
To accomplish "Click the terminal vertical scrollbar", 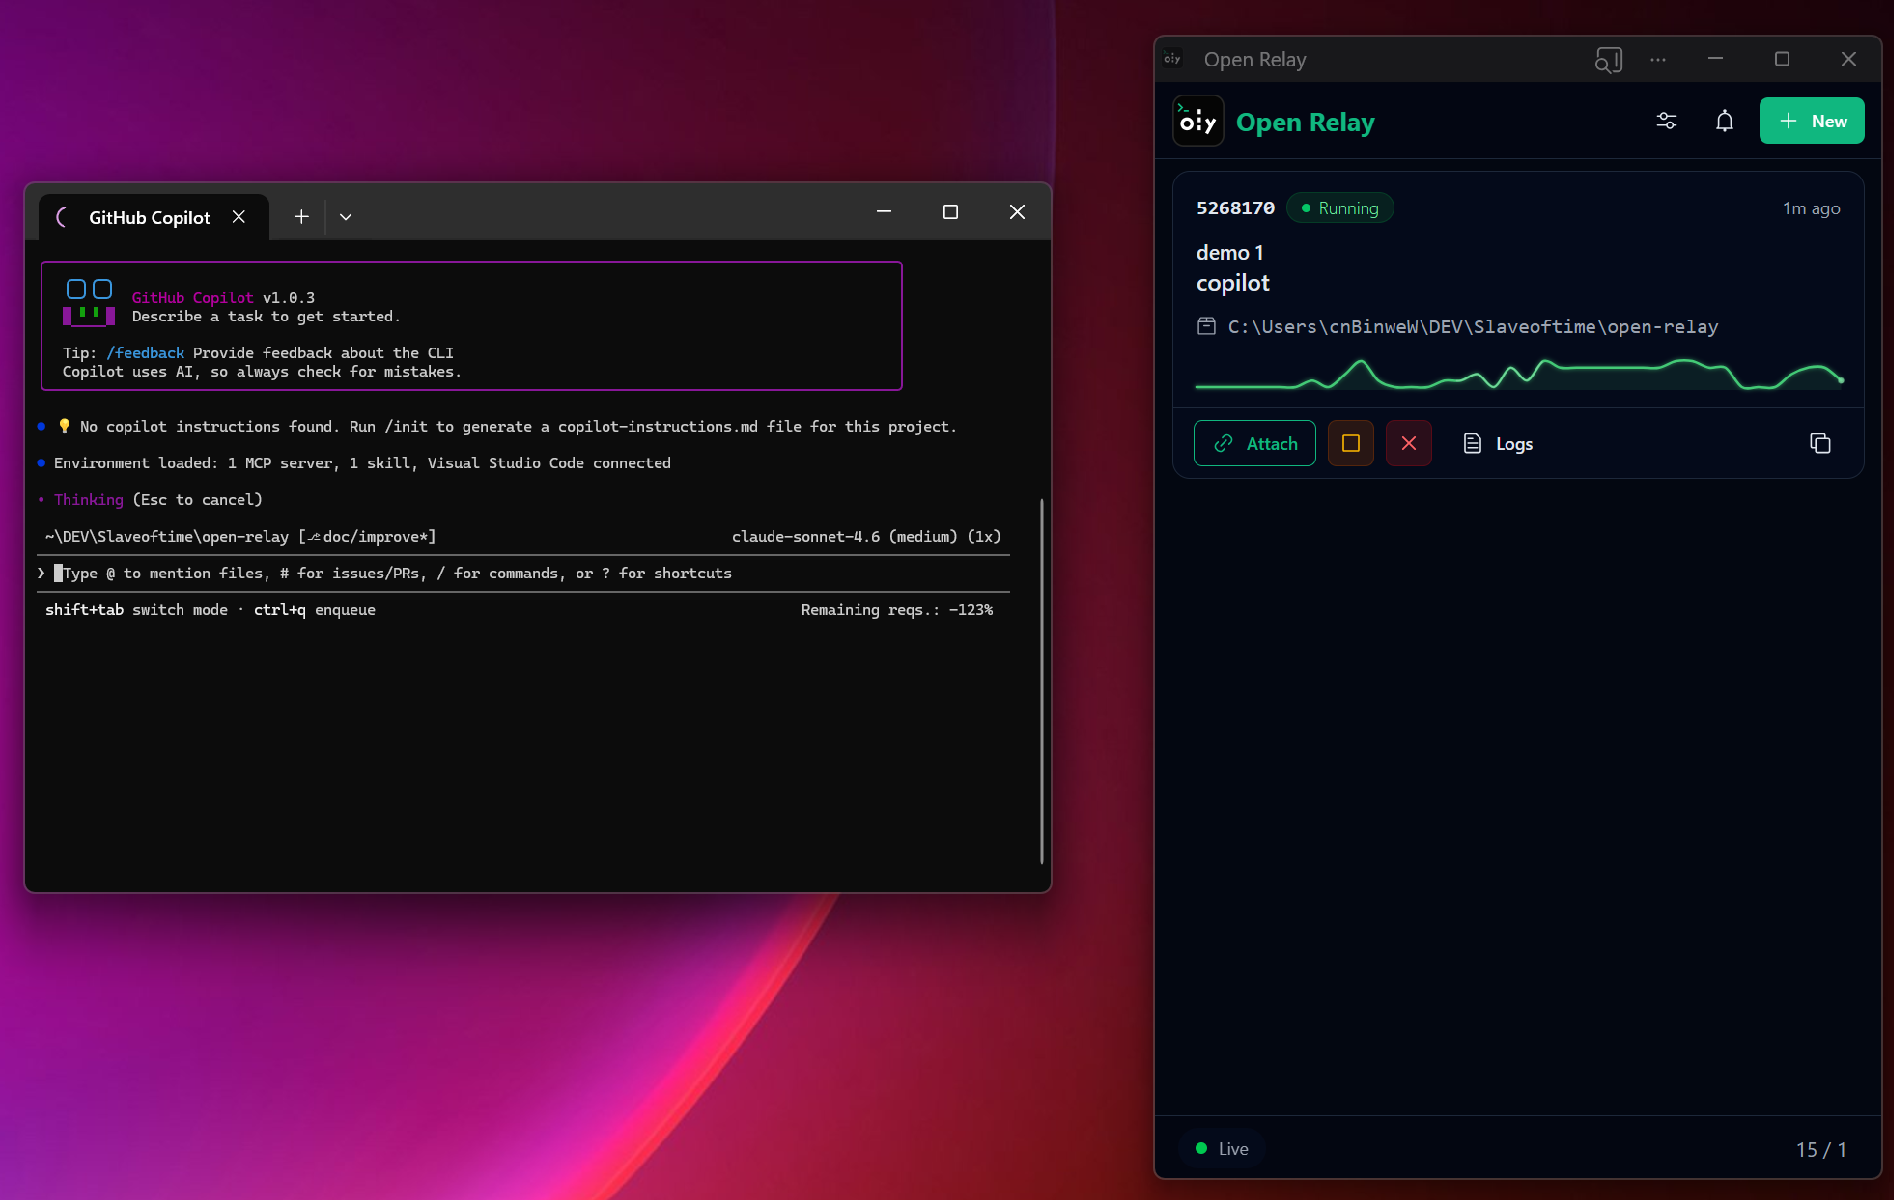I will [x=1041, y=680].
